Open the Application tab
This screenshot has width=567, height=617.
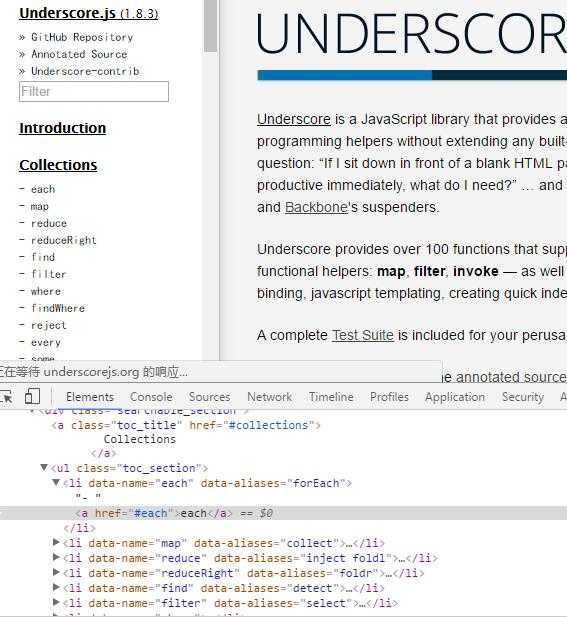pyautogui.click(x=455, y=397)
